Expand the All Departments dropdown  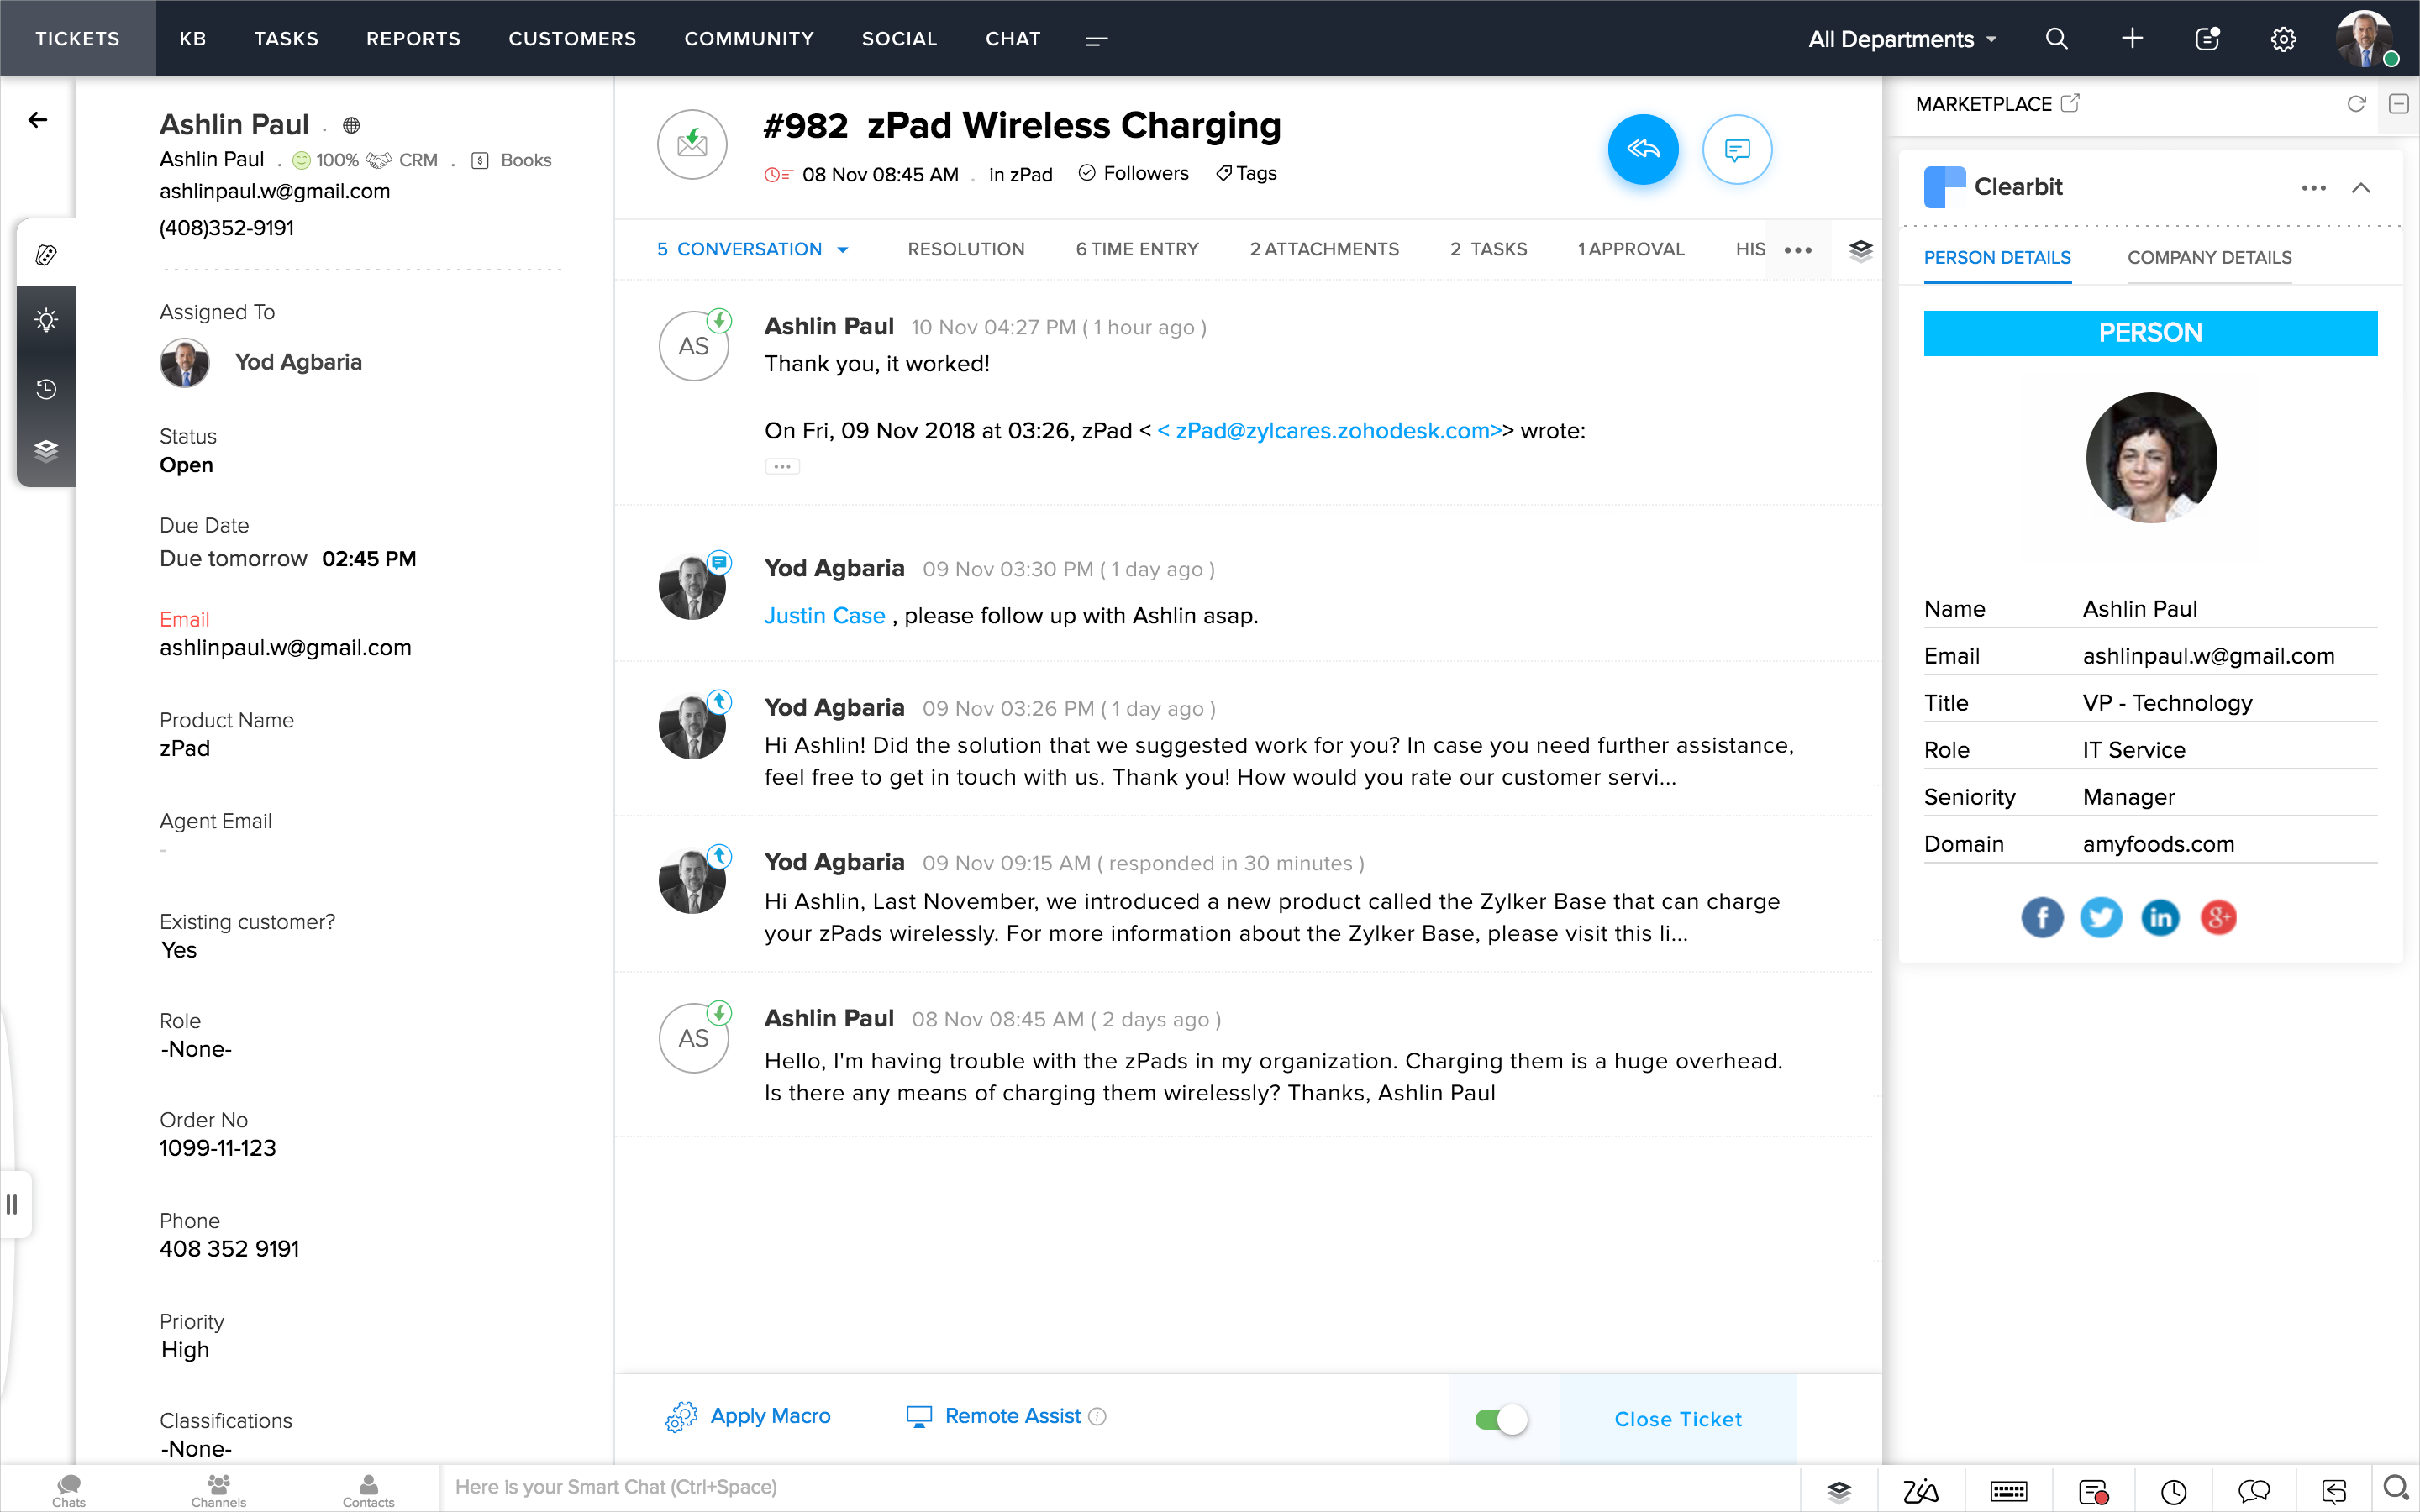coord(1901,39)
